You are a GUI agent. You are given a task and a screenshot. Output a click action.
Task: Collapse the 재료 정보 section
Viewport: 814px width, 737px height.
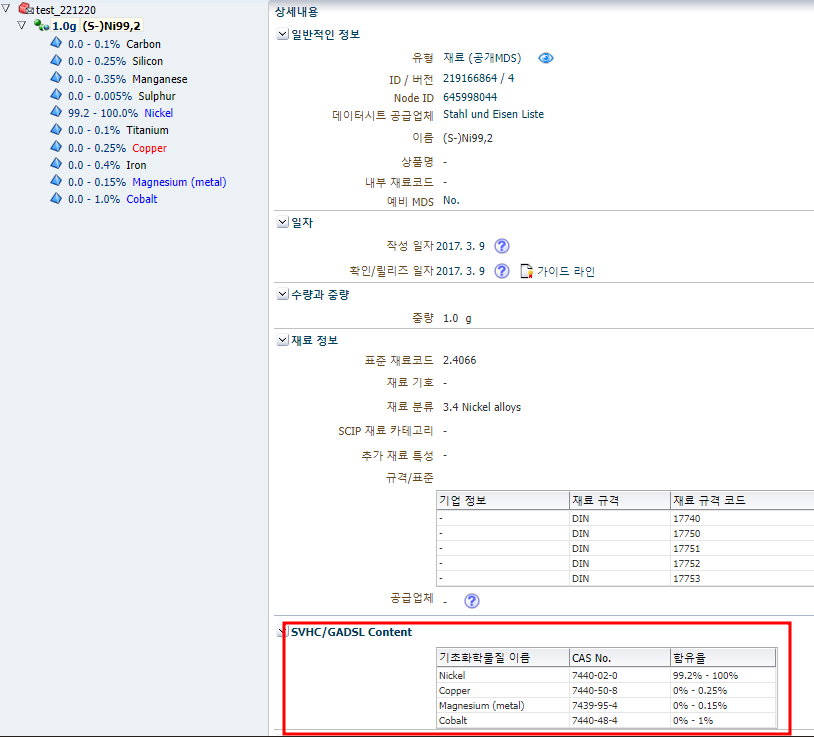coord(282,340)
